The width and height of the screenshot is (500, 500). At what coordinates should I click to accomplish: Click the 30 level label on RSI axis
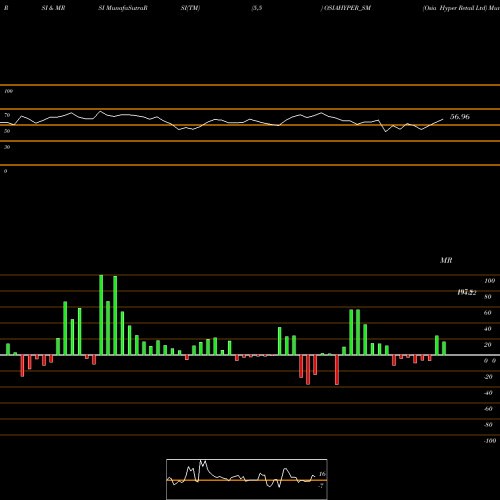pyautogui.click(x=7, y=147)
